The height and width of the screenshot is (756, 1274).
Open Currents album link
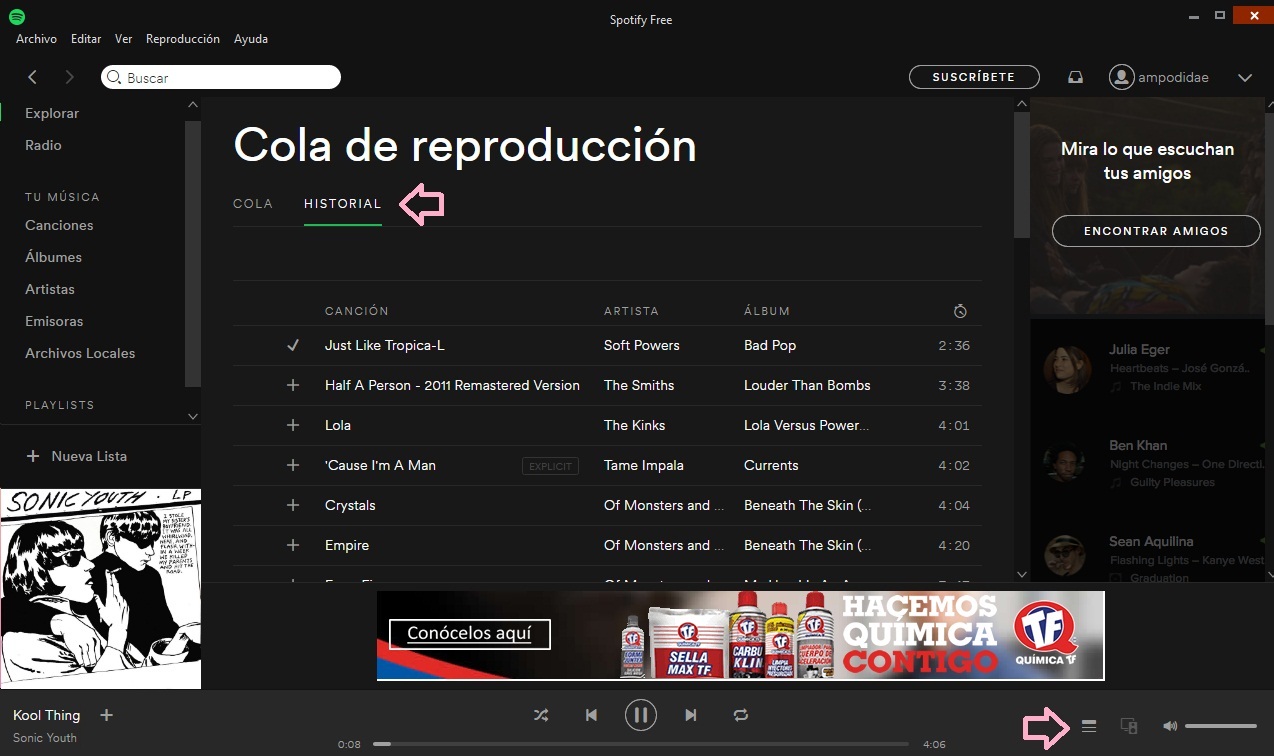pos(771,465)
